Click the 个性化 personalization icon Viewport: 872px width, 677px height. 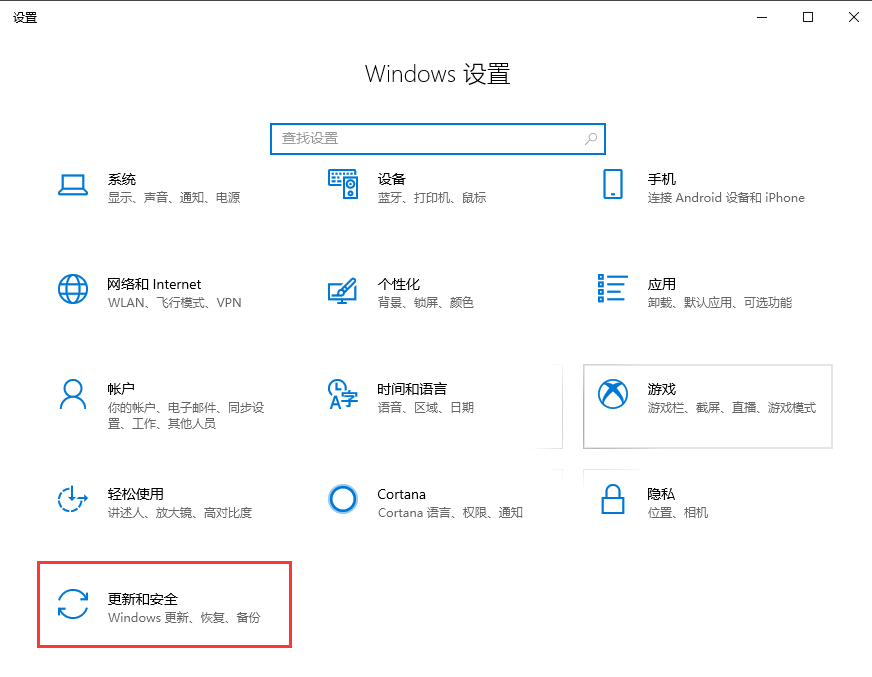click(342, 290)
